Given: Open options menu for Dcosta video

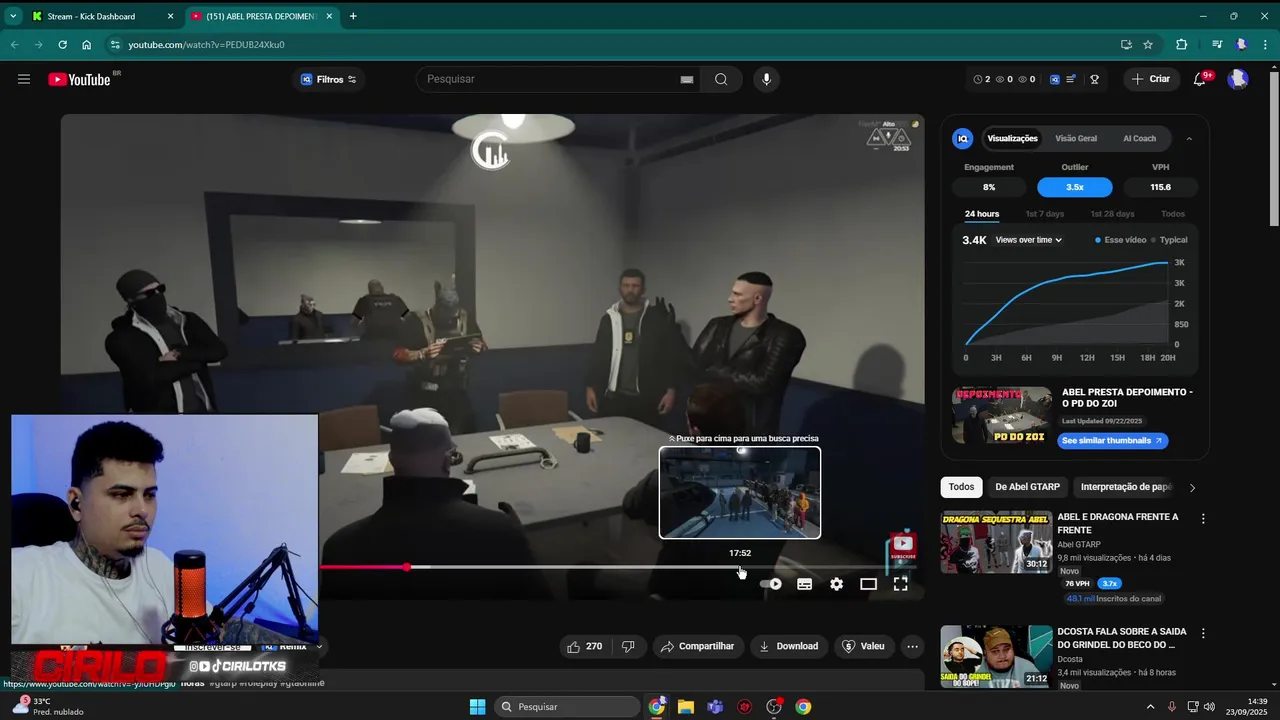Looking at the screenshot, I should click(x=1203, y=633).
